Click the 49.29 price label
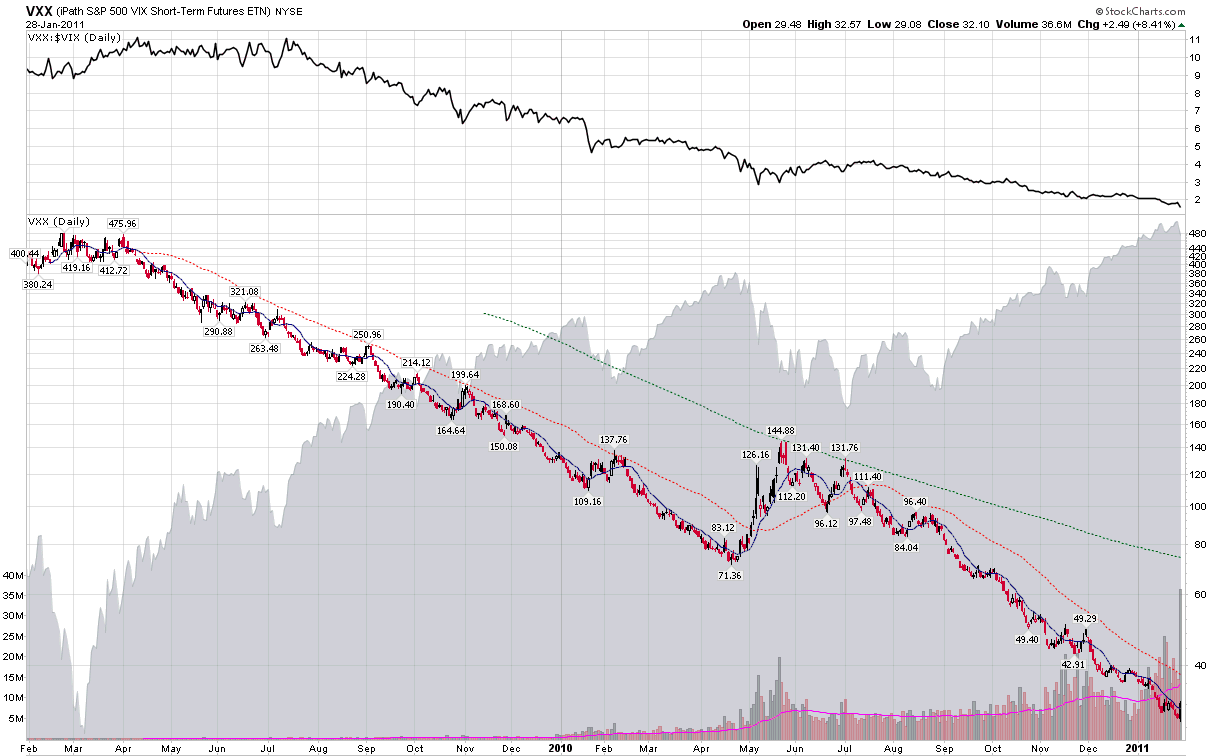 coord(1085,619)
